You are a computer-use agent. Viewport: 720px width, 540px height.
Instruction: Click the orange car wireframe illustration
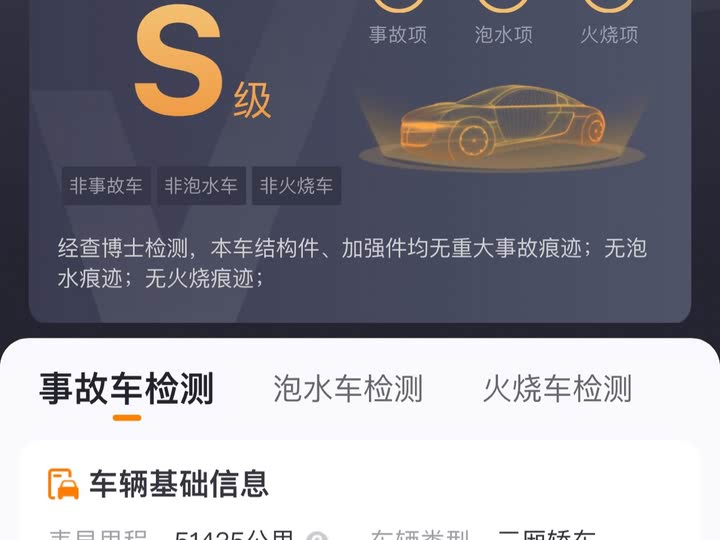click(502, 125)
